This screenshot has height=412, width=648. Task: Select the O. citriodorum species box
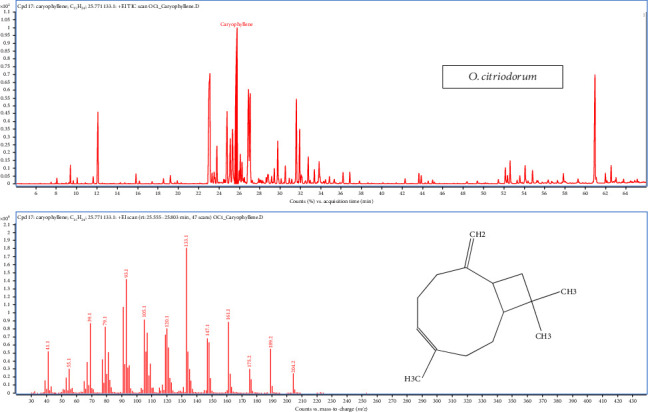pyautogui.click(x=503, y=77)
